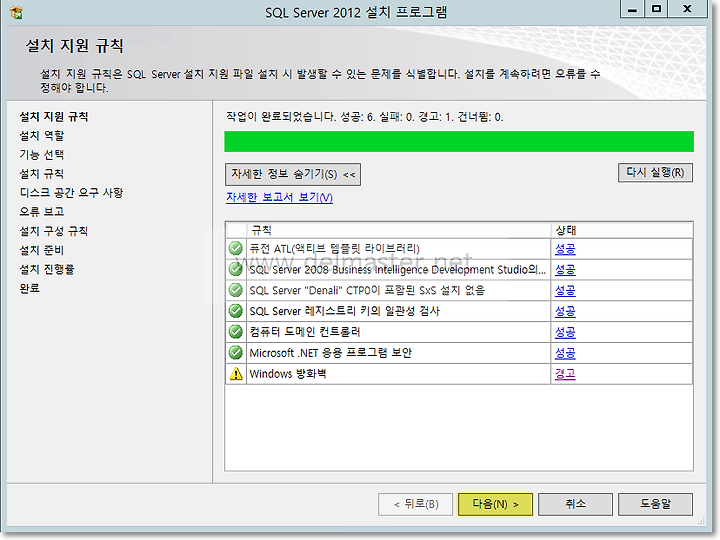Click the green completed progress bar
This screenshot has height=540, width=720.
tap(459, 141)
